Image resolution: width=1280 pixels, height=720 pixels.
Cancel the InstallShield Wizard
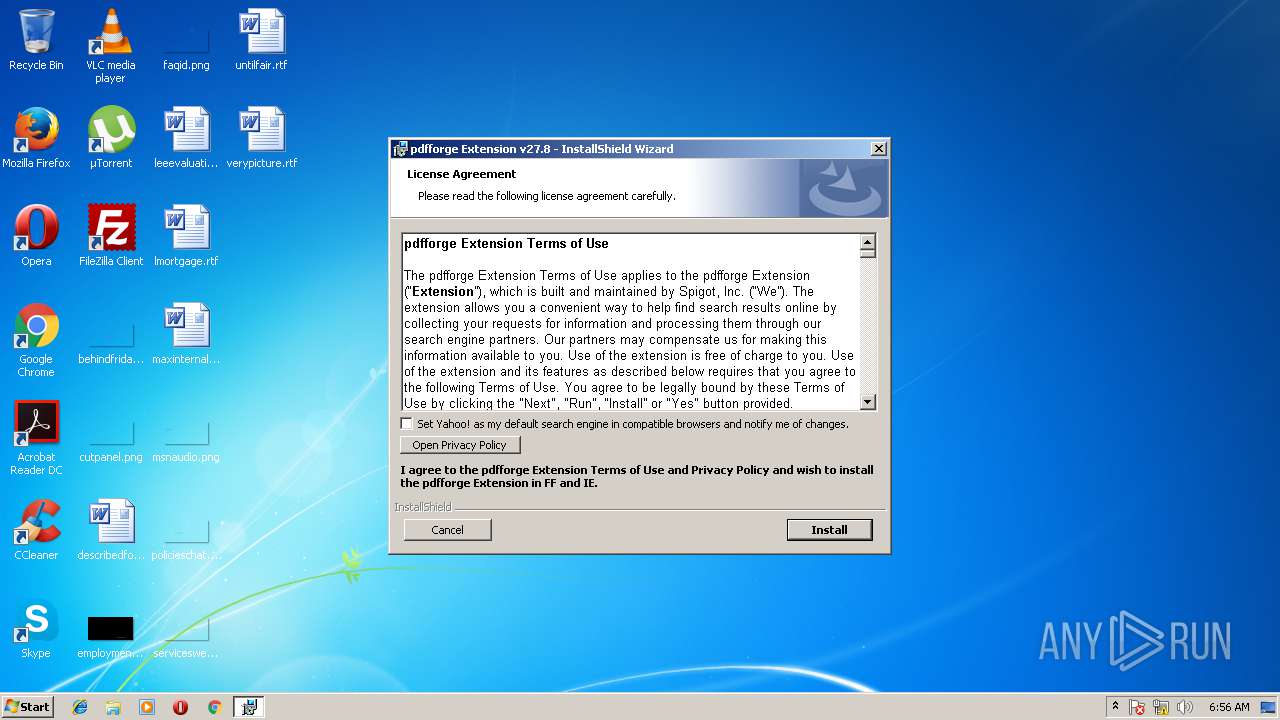coord(447,530)
